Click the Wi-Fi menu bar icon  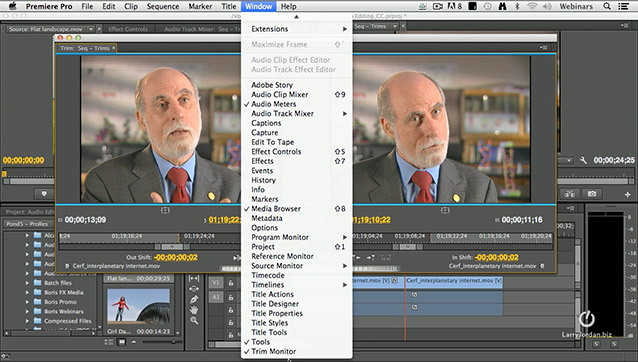point(532,6)
